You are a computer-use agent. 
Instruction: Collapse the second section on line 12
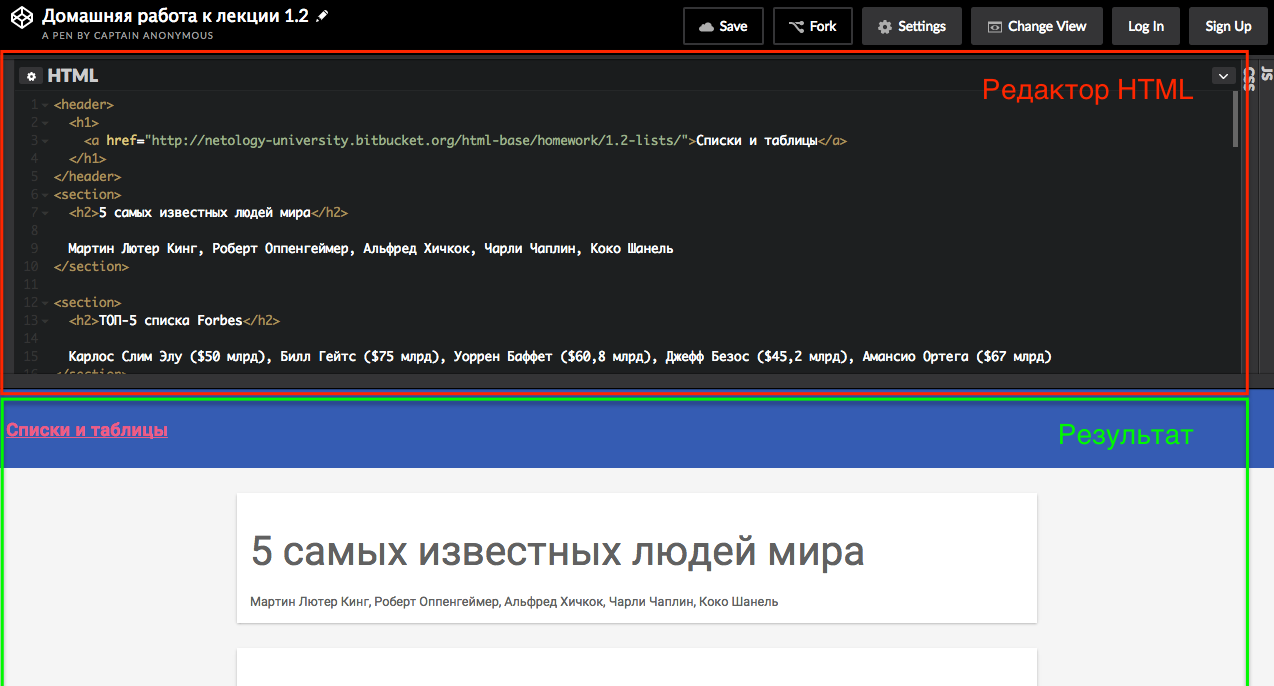coord(45,303)
